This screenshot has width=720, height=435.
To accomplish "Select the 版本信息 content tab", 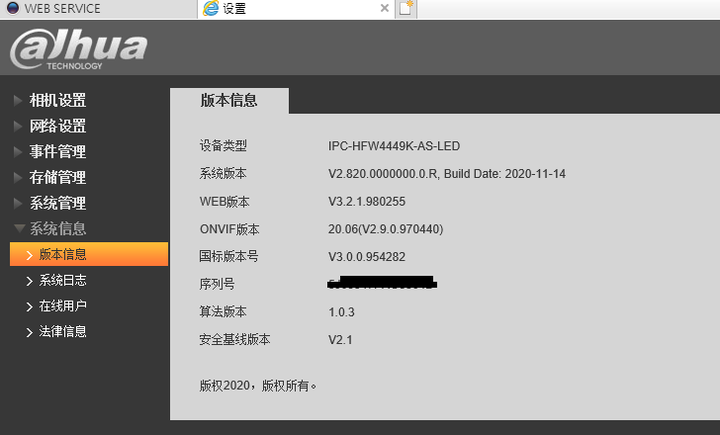I will point(229,101).
